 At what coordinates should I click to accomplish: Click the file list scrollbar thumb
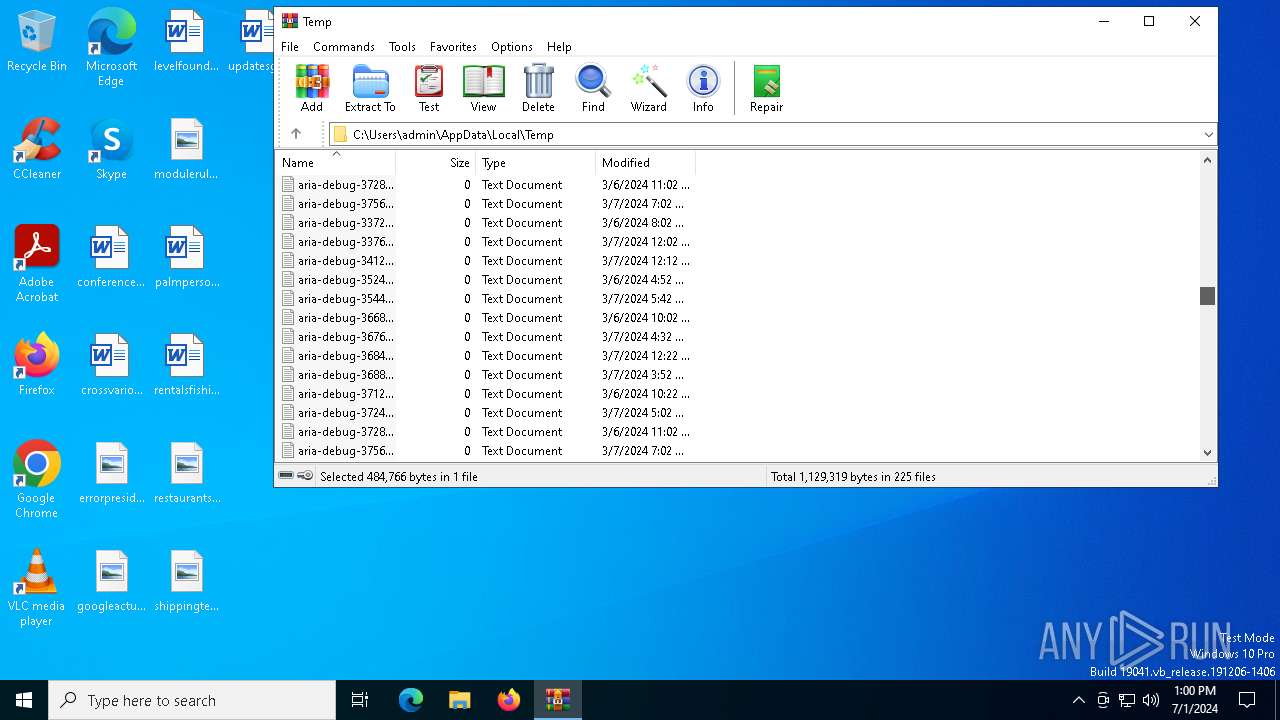1207,296
